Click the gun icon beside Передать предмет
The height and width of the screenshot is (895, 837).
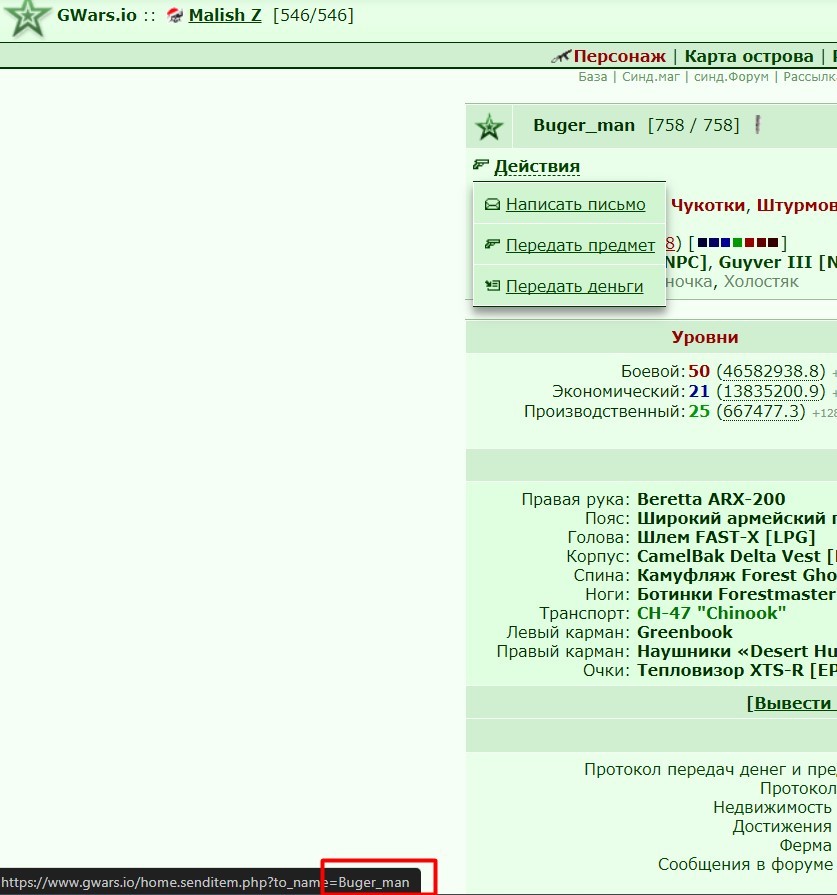pyautogui.click(x=492, y=244)
